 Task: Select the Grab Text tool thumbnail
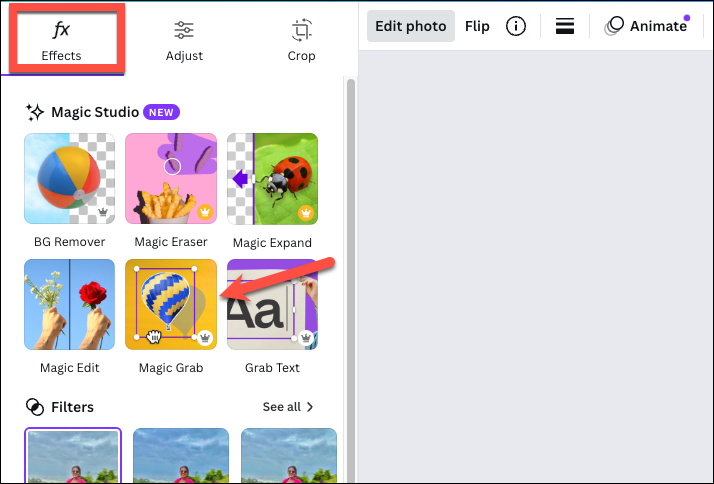click(x=272, y=304)
